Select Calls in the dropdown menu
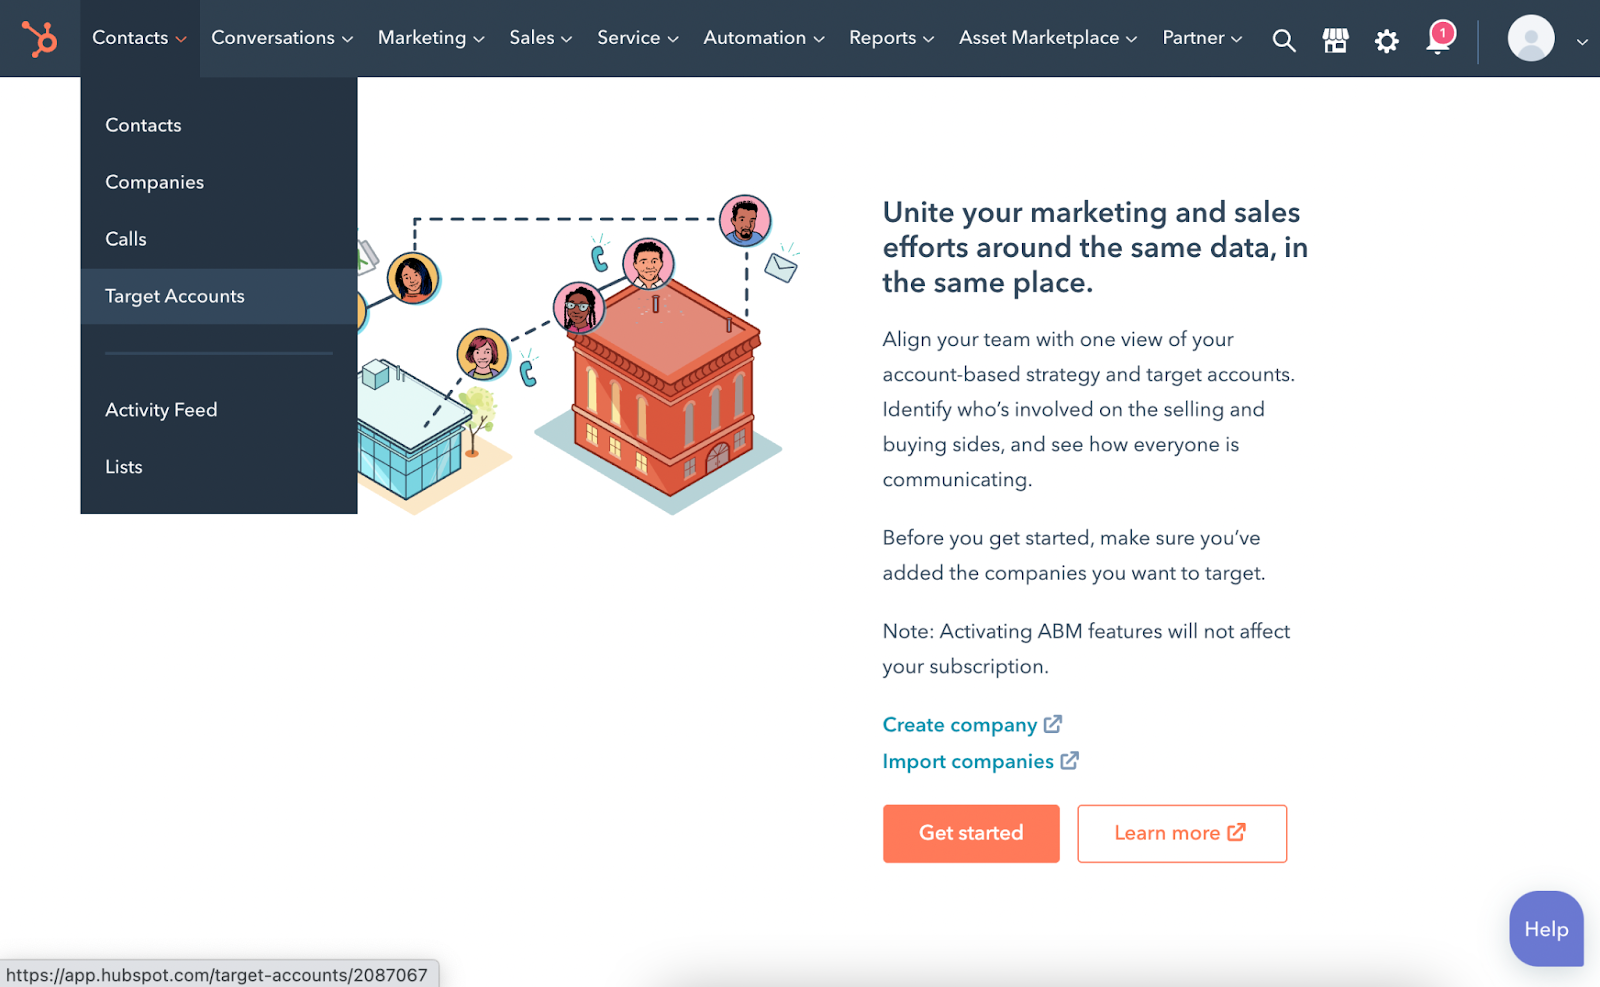The image size is (1600, 987). click(219, 239)
